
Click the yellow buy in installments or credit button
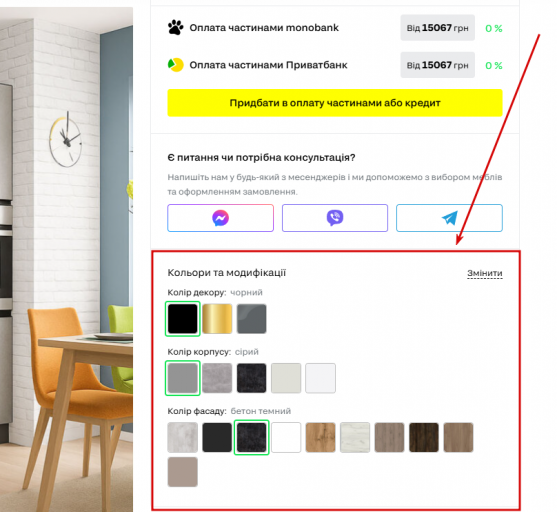[335, 103]
